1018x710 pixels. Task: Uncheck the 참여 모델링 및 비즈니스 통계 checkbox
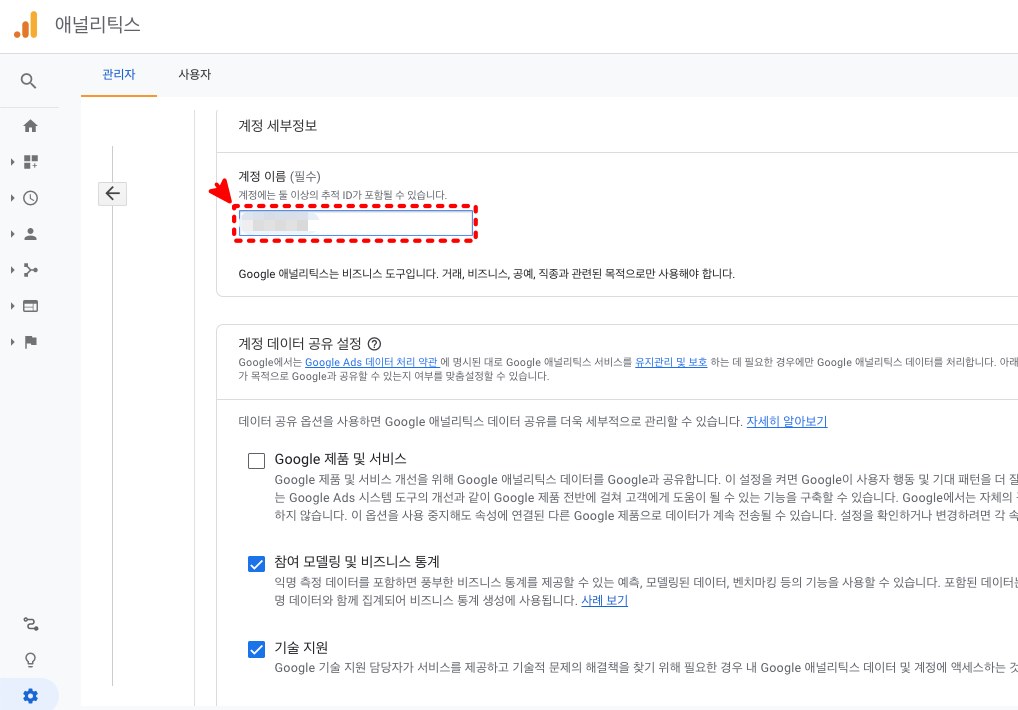[x=256, y=563]
